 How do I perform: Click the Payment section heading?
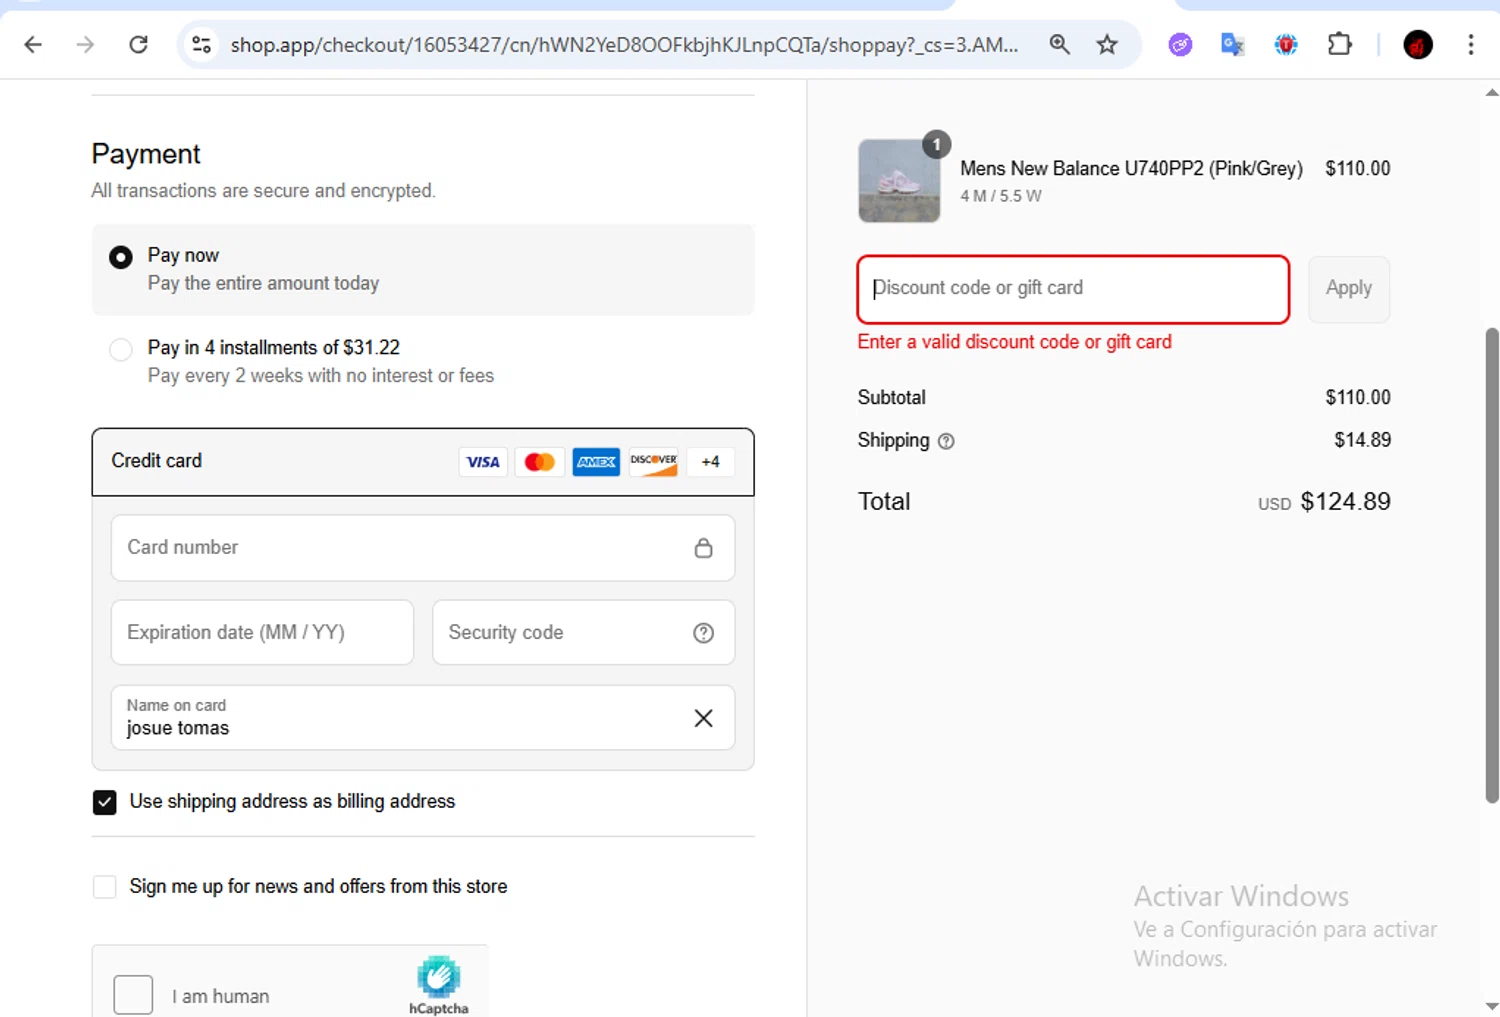[x=146, y=154]
